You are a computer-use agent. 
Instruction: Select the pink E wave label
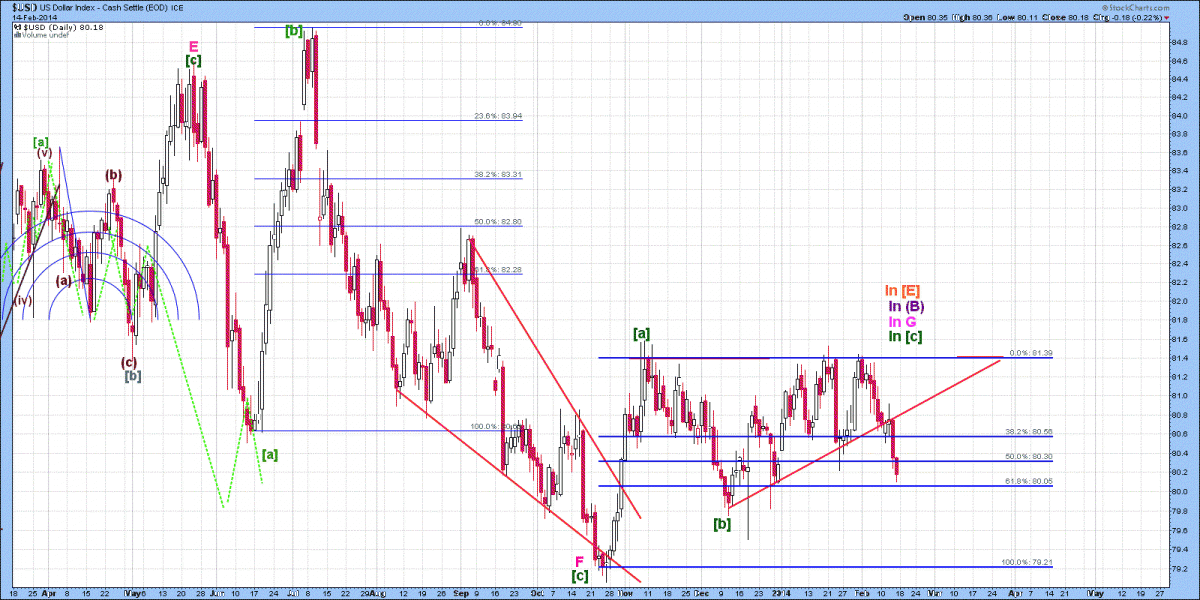193,46
